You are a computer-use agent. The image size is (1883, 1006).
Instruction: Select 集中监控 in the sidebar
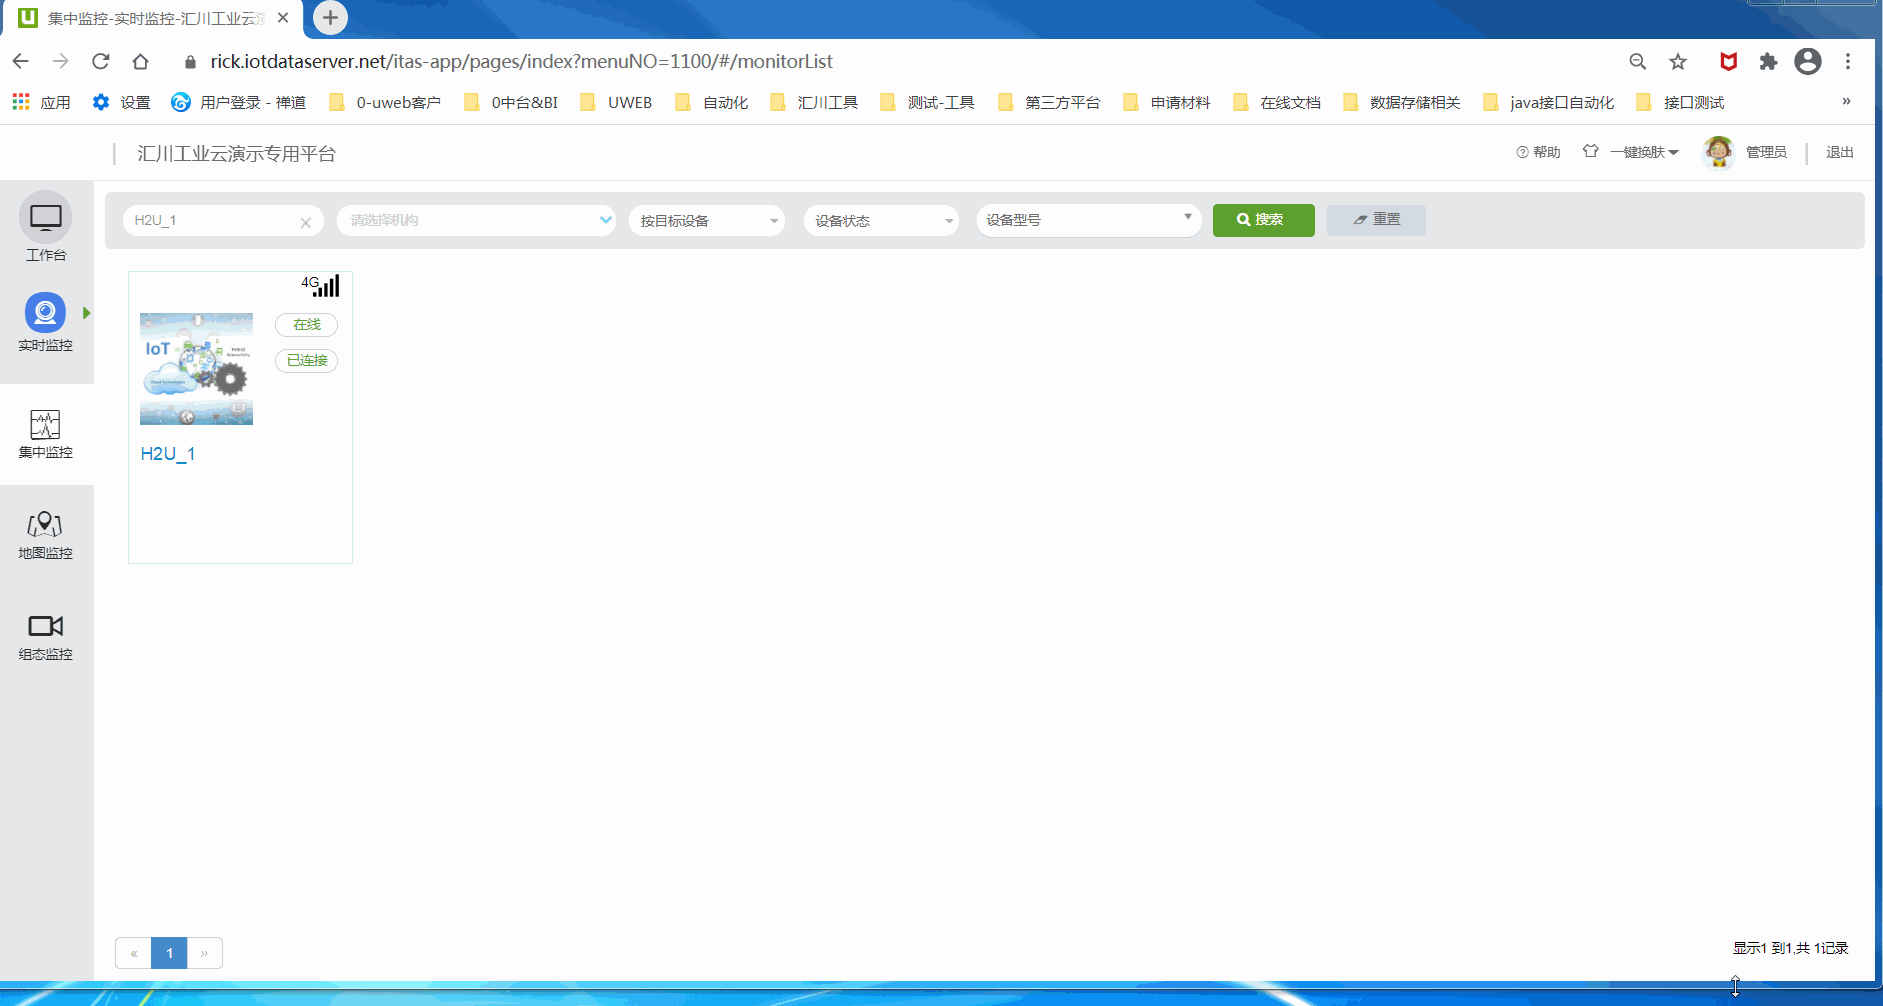pos(45,434)
